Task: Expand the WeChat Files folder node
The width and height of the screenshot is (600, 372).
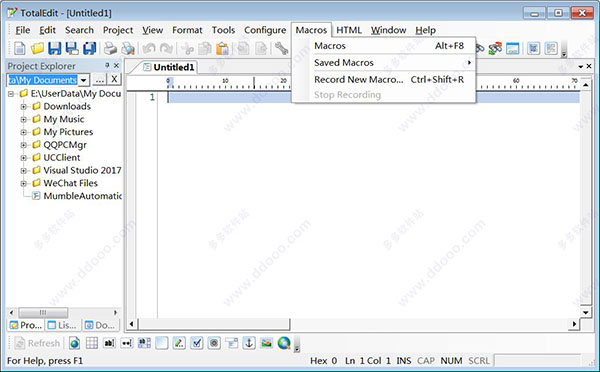Action: pyautogui.click(x=24, y=183)
